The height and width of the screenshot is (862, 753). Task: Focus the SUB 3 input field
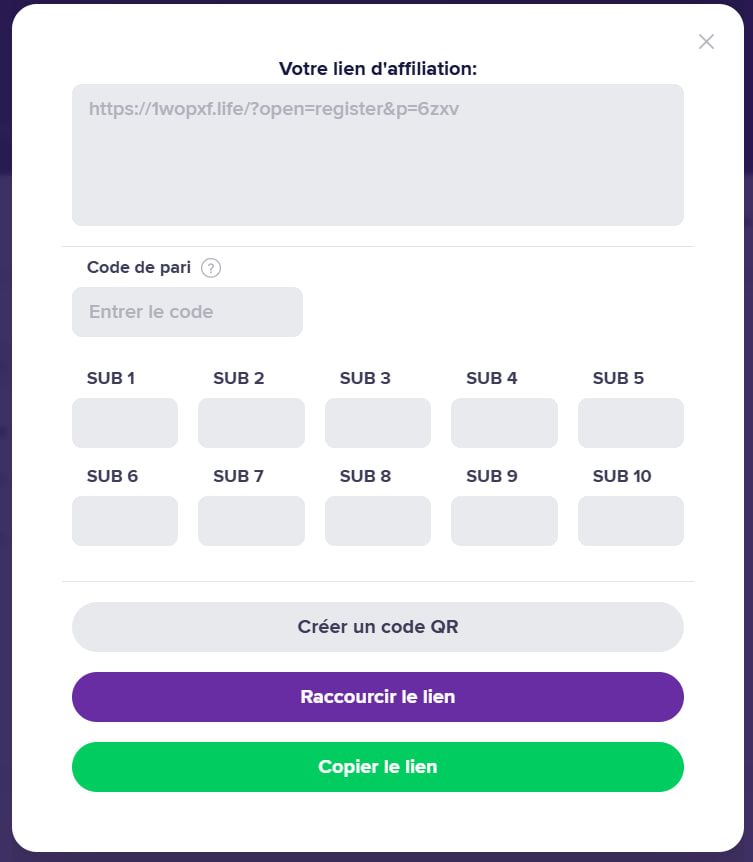(378, 423)
